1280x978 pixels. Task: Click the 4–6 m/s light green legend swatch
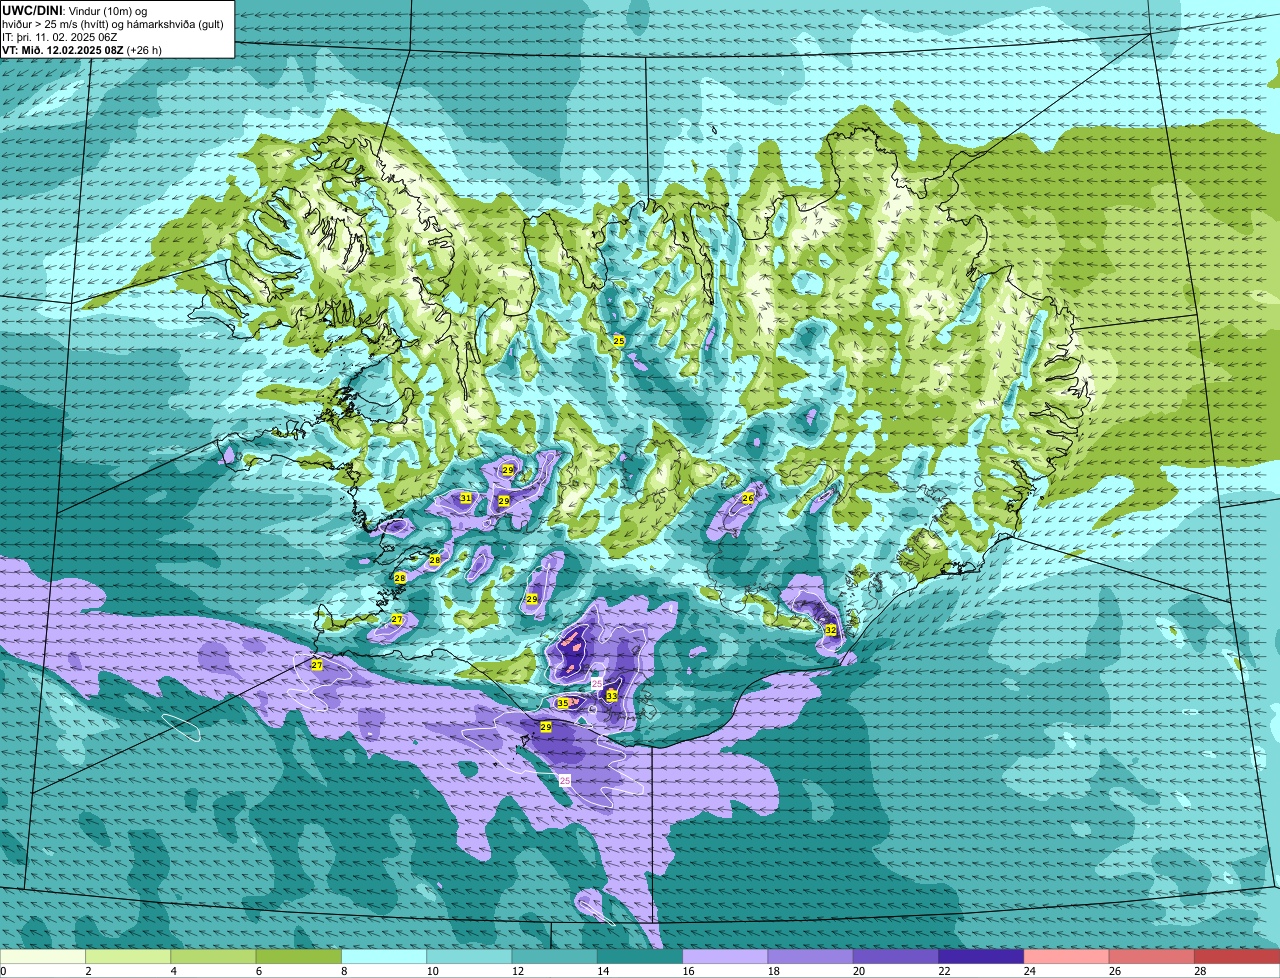click(x=213, y=956)
